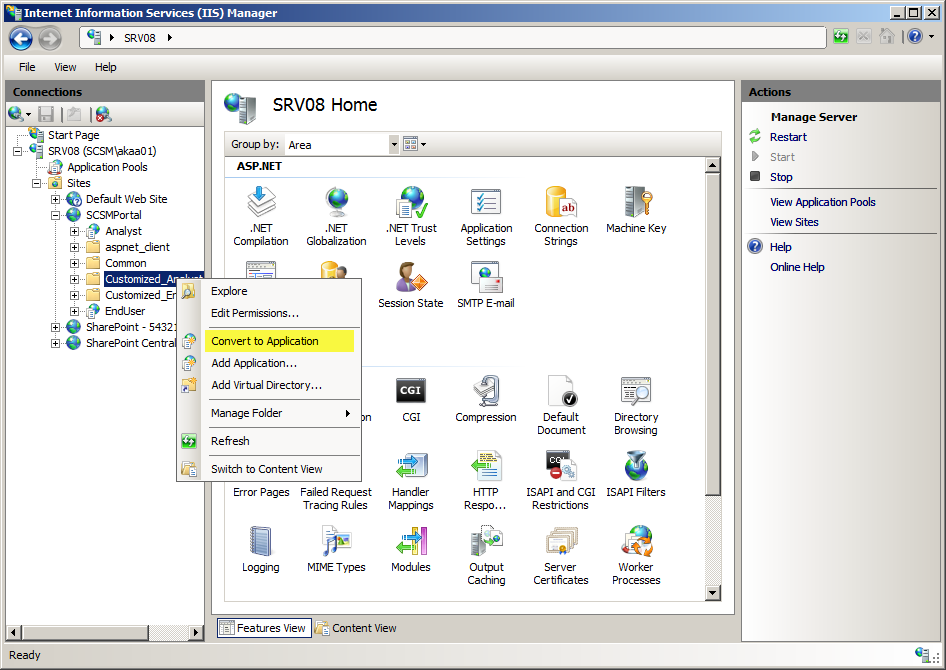946x670 pixels.
Task: Click the help question mark toolbar icon
Action: coord(915,37)
